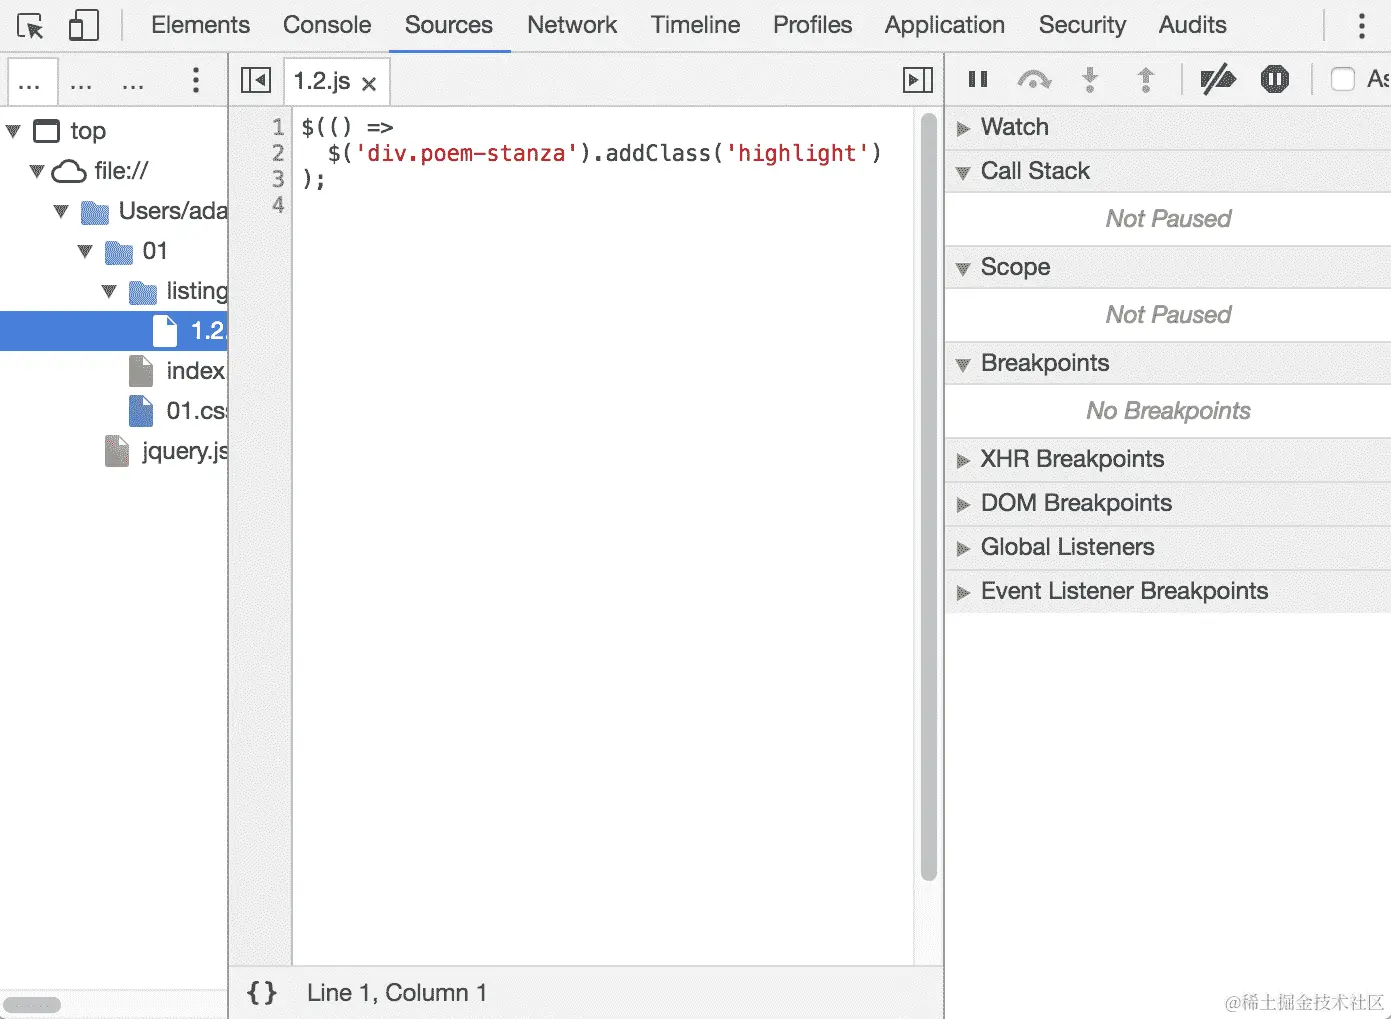Click line number 3 in gutter
This screenshot has width=1391, height=1019.
click(x=278, y=179)
